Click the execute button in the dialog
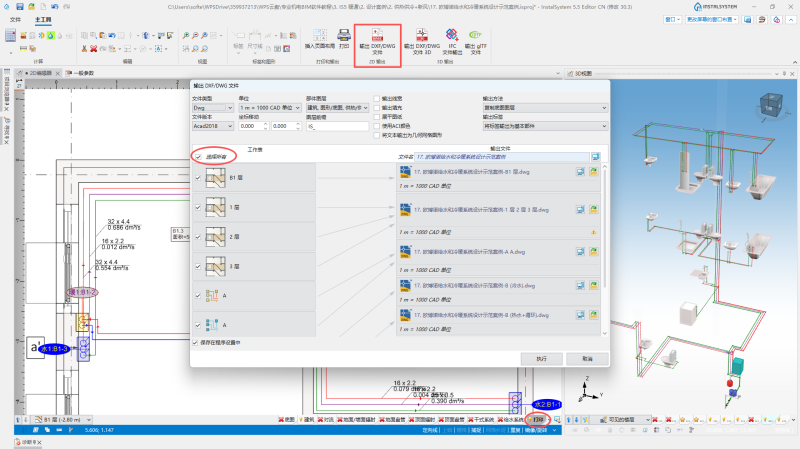Image resolution: width=800 pixels, height=449 pixels. pyautogui.click(x=541, y=359)
